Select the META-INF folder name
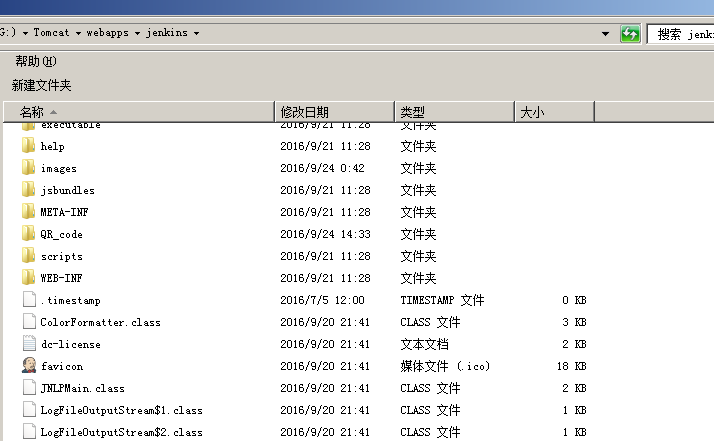The height and width of the screenshot is (441, 714). click(x=64, y=212)
